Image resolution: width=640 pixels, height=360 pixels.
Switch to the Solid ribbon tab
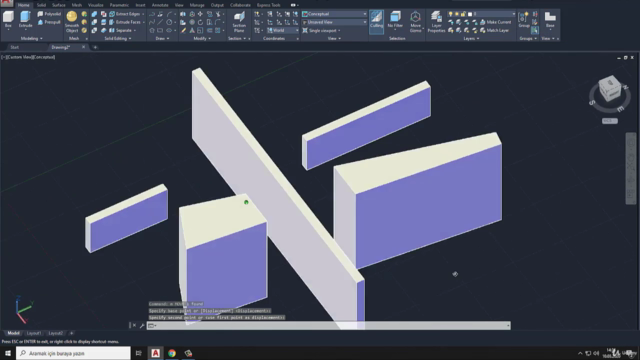(x=41, y=5)
